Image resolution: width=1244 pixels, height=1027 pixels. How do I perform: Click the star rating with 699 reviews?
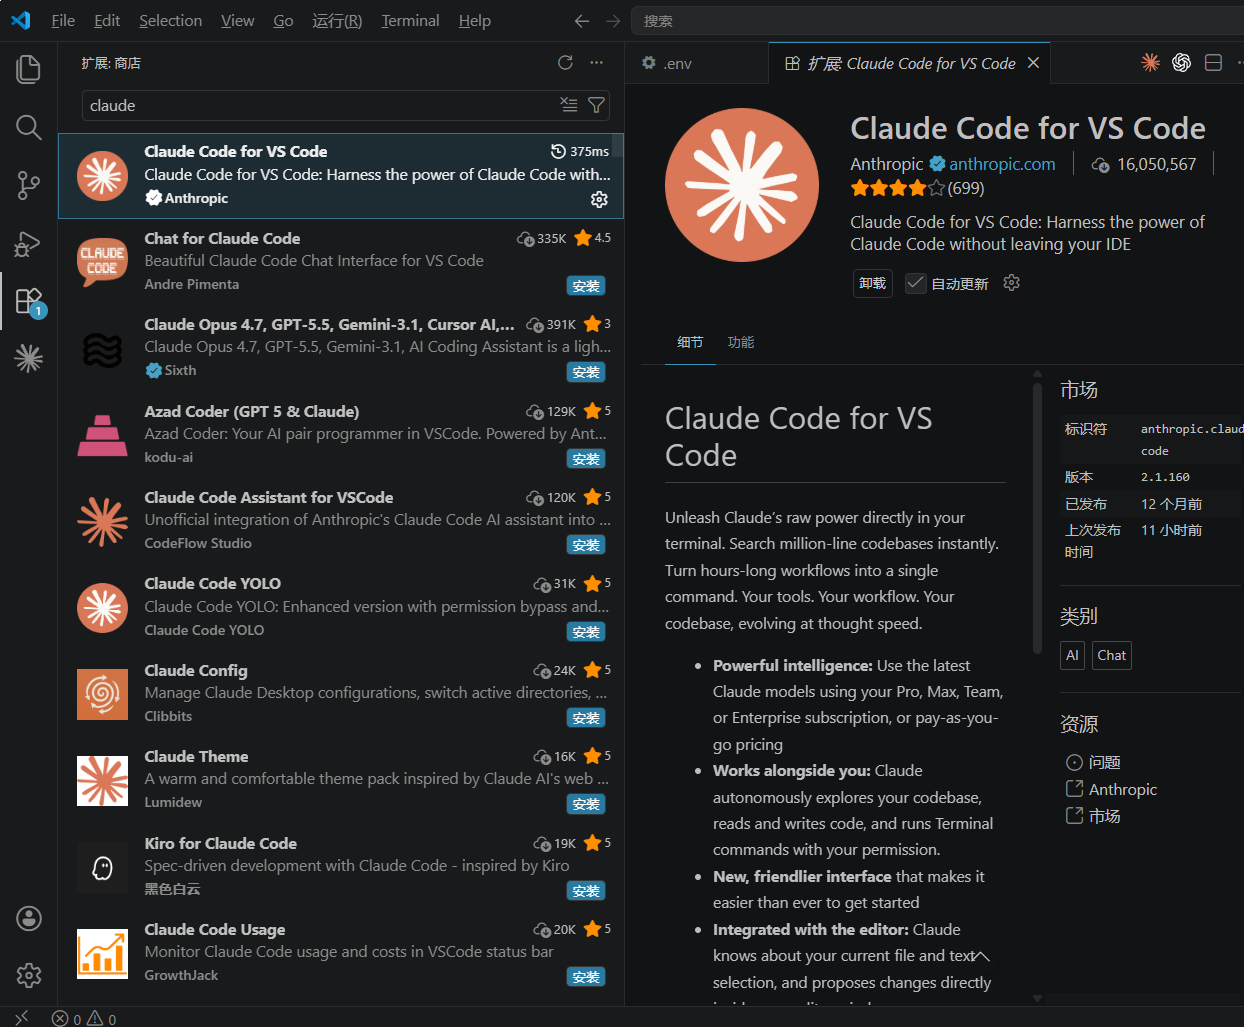click(x=917, y=188)
